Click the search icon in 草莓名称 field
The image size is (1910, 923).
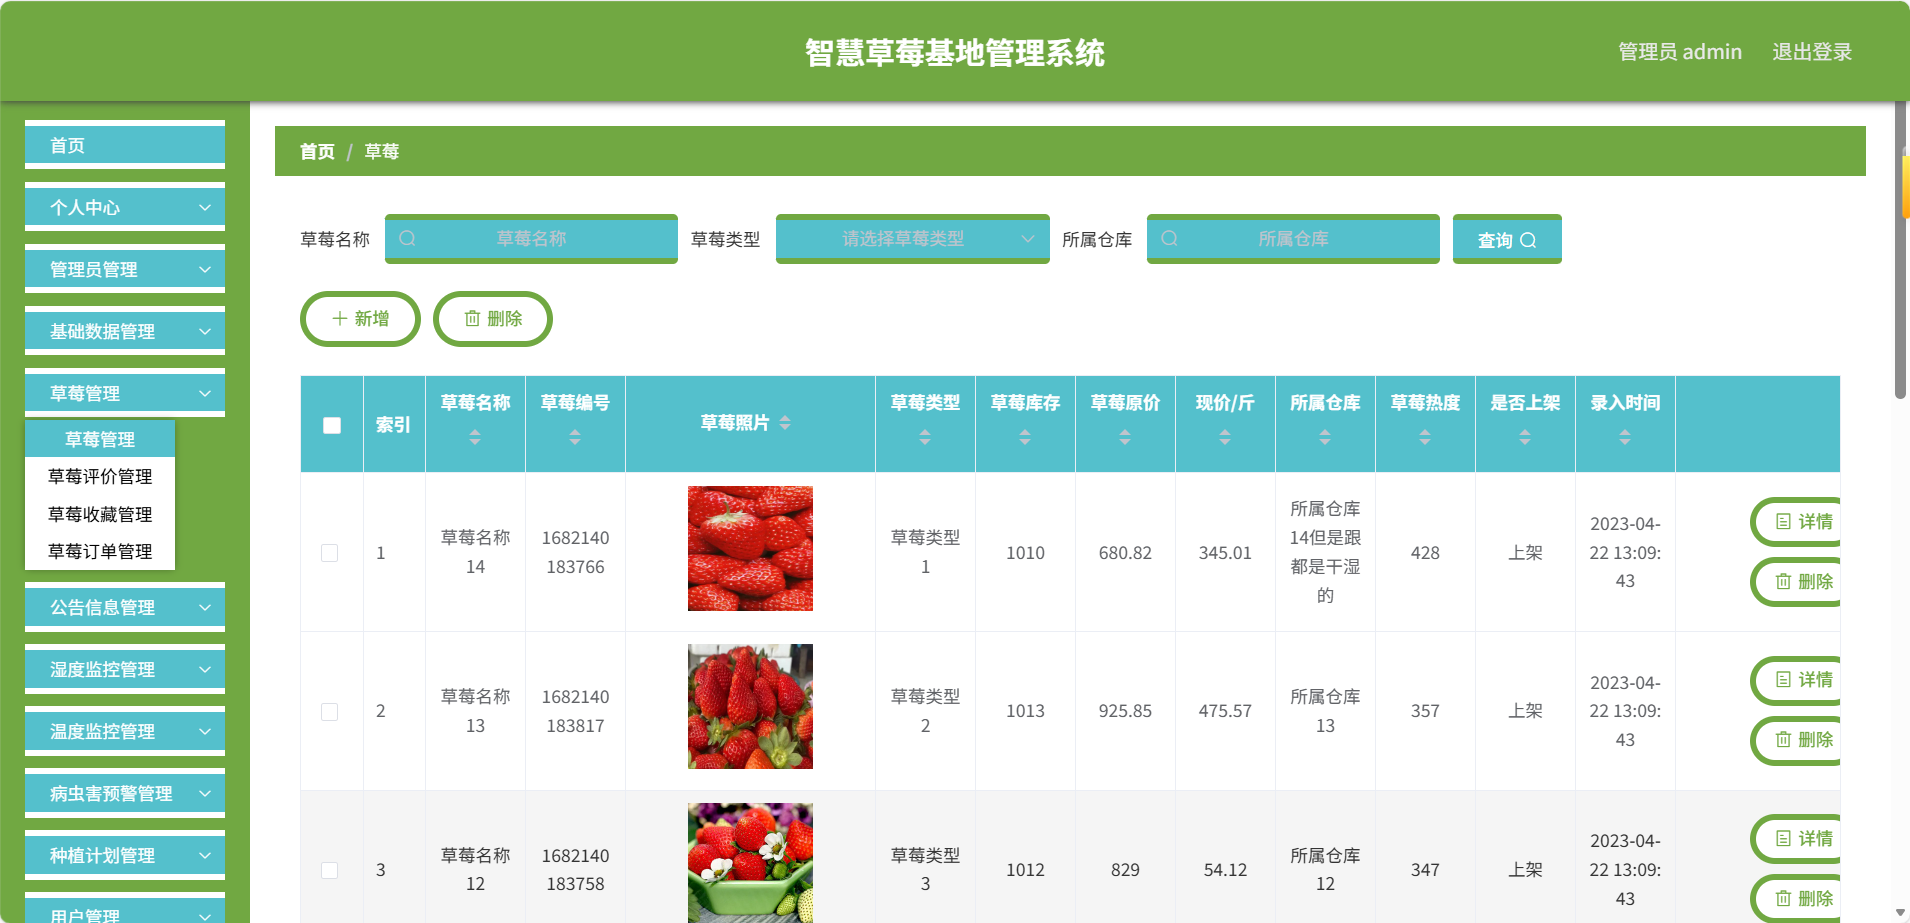pos(407,239)
